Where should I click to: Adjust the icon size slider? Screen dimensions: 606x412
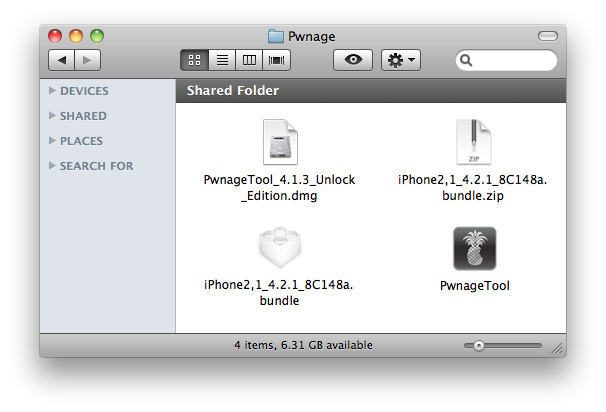tap(479, 345)
